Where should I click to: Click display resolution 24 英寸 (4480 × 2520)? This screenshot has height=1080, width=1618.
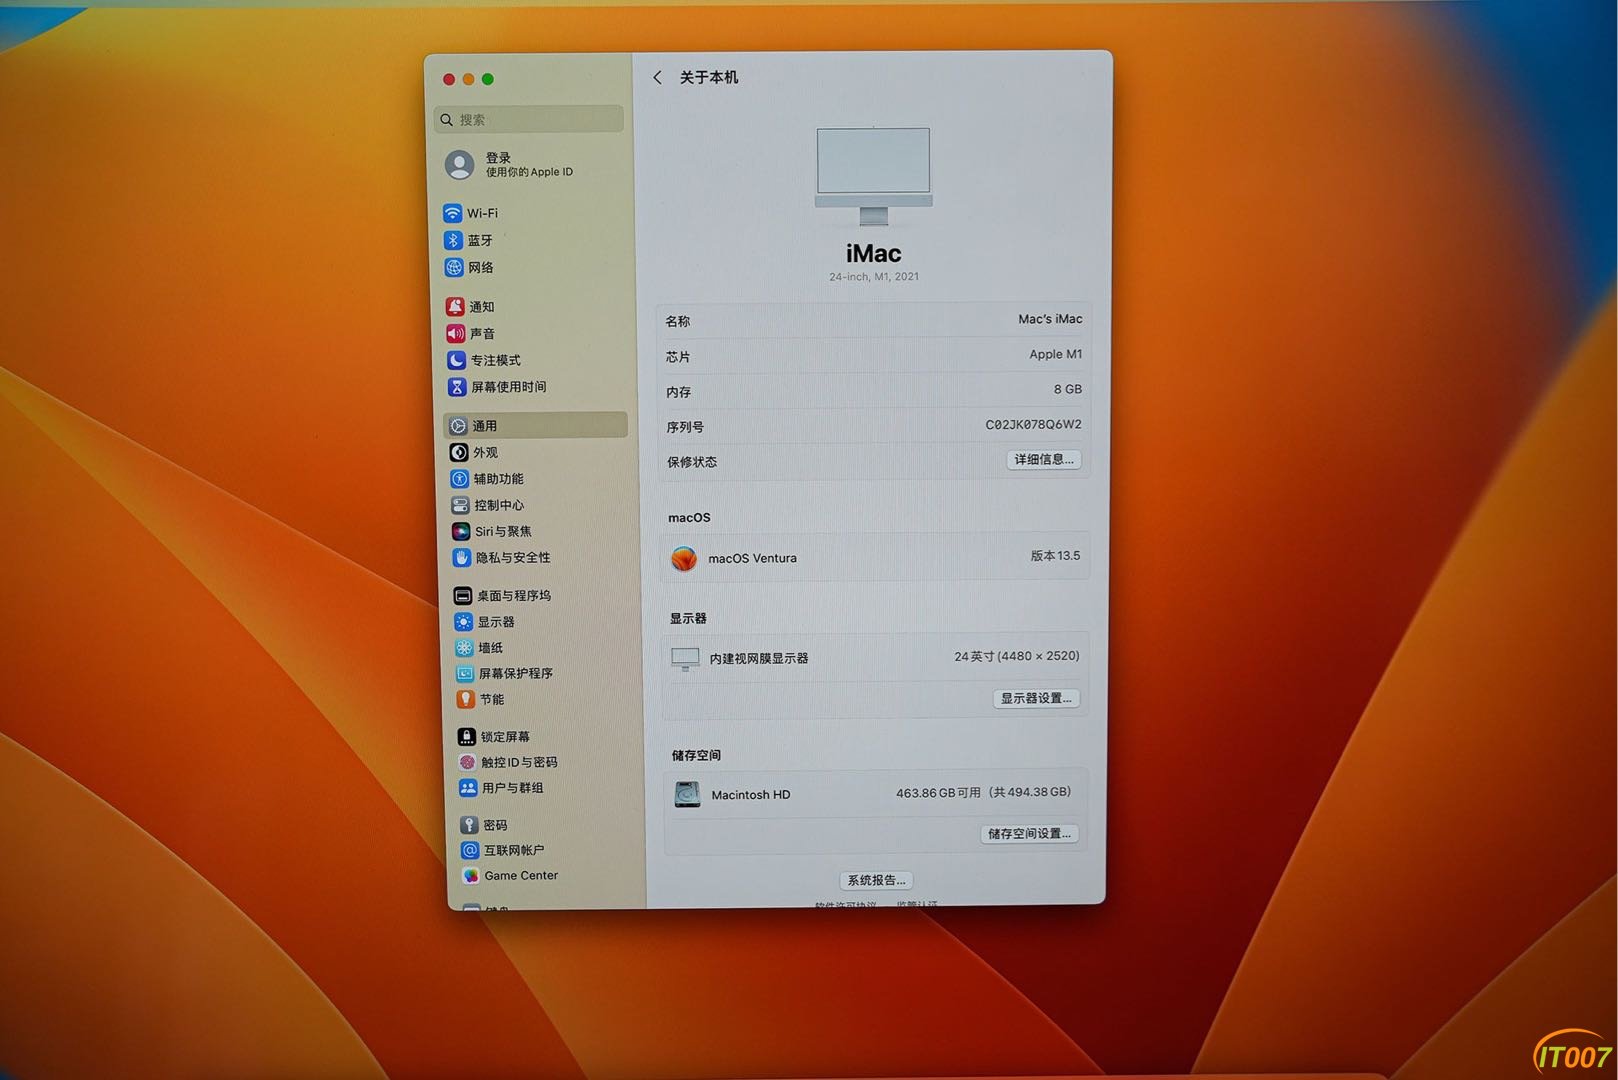[1016, 656]
